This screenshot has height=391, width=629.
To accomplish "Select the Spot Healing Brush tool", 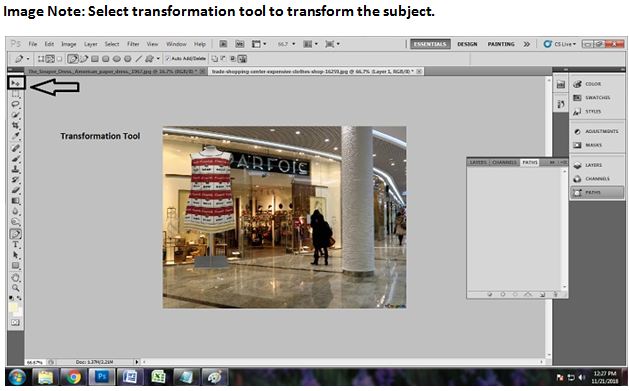I will (x=15, y=148).
